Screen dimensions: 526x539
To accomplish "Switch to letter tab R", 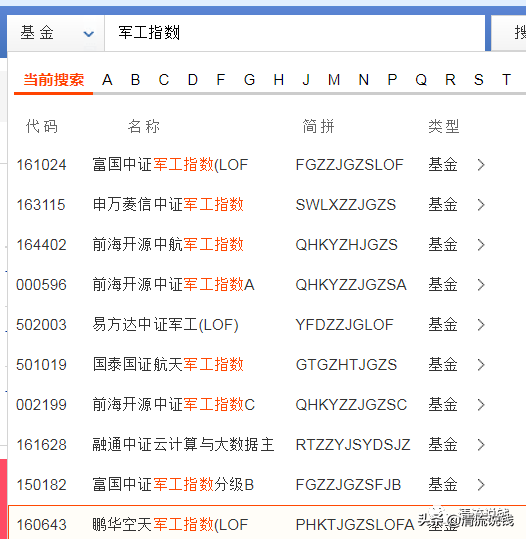I will pyautogui.click(x=450, y=80).
